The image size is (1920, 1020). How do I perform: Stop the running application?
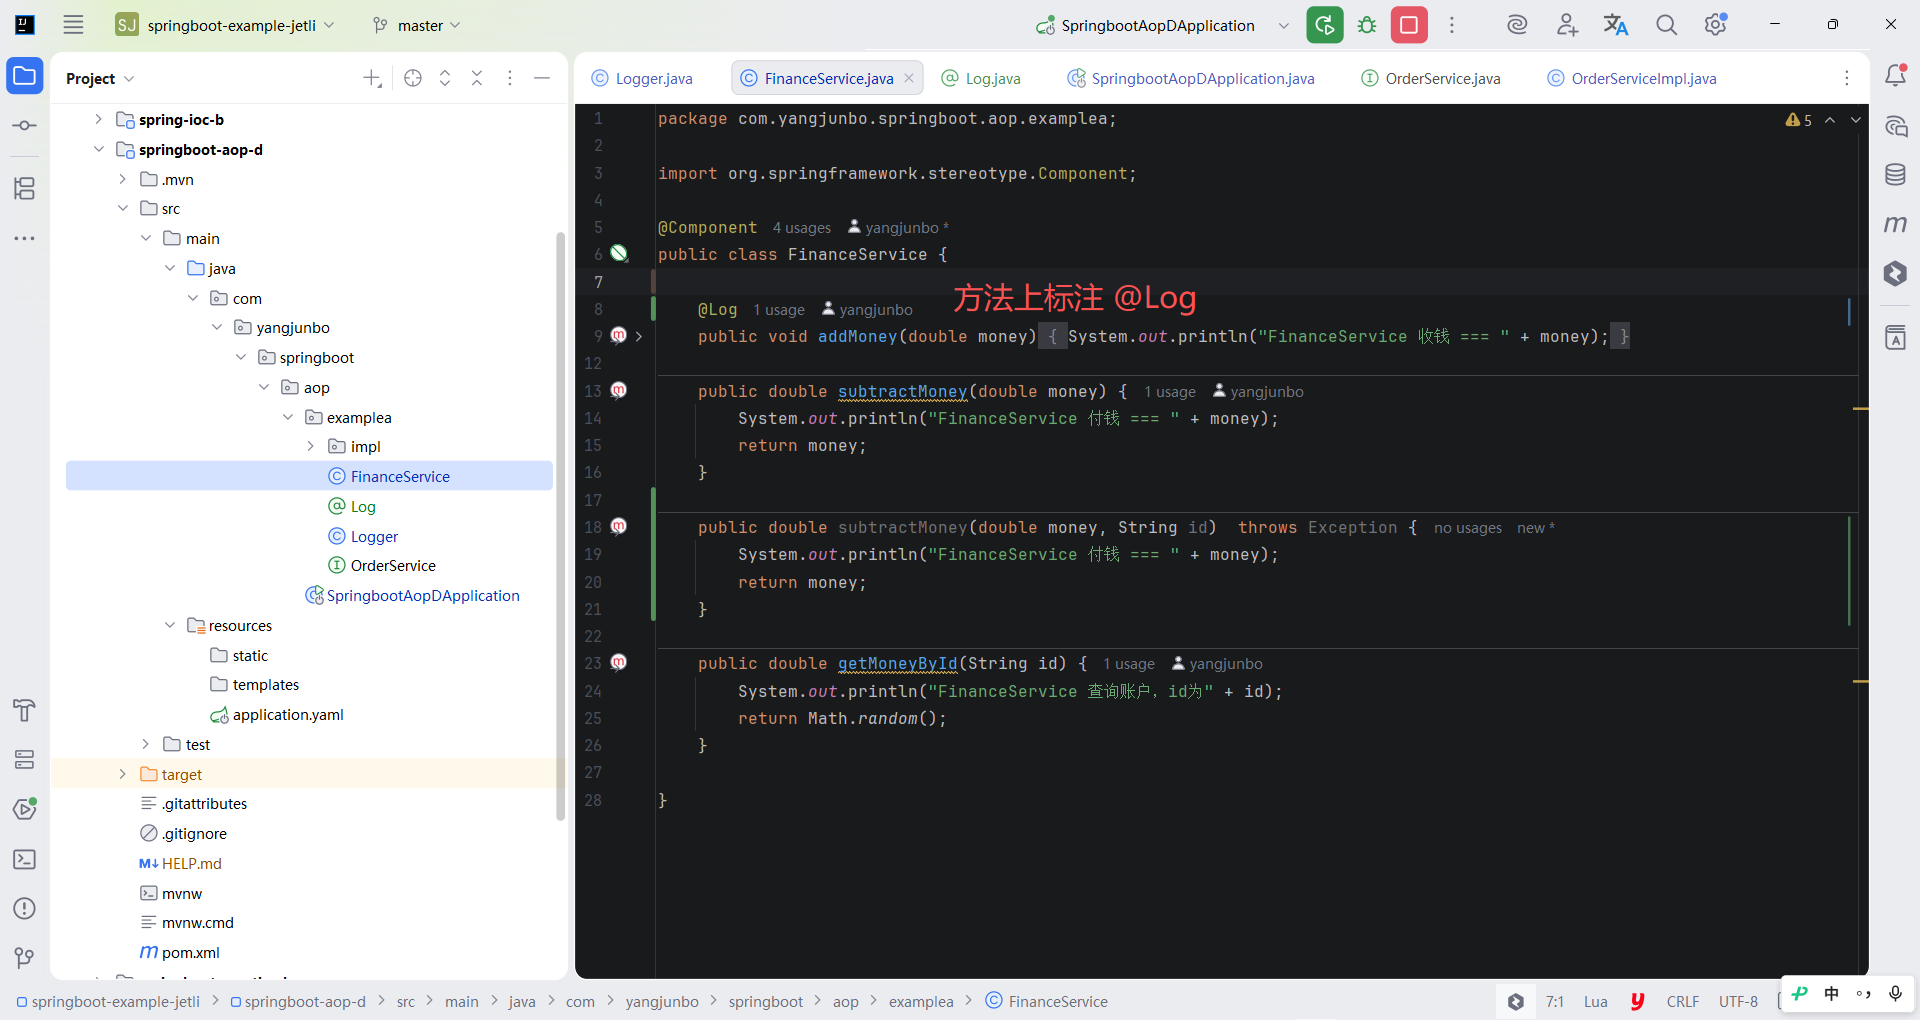[x=1409, y=25]
